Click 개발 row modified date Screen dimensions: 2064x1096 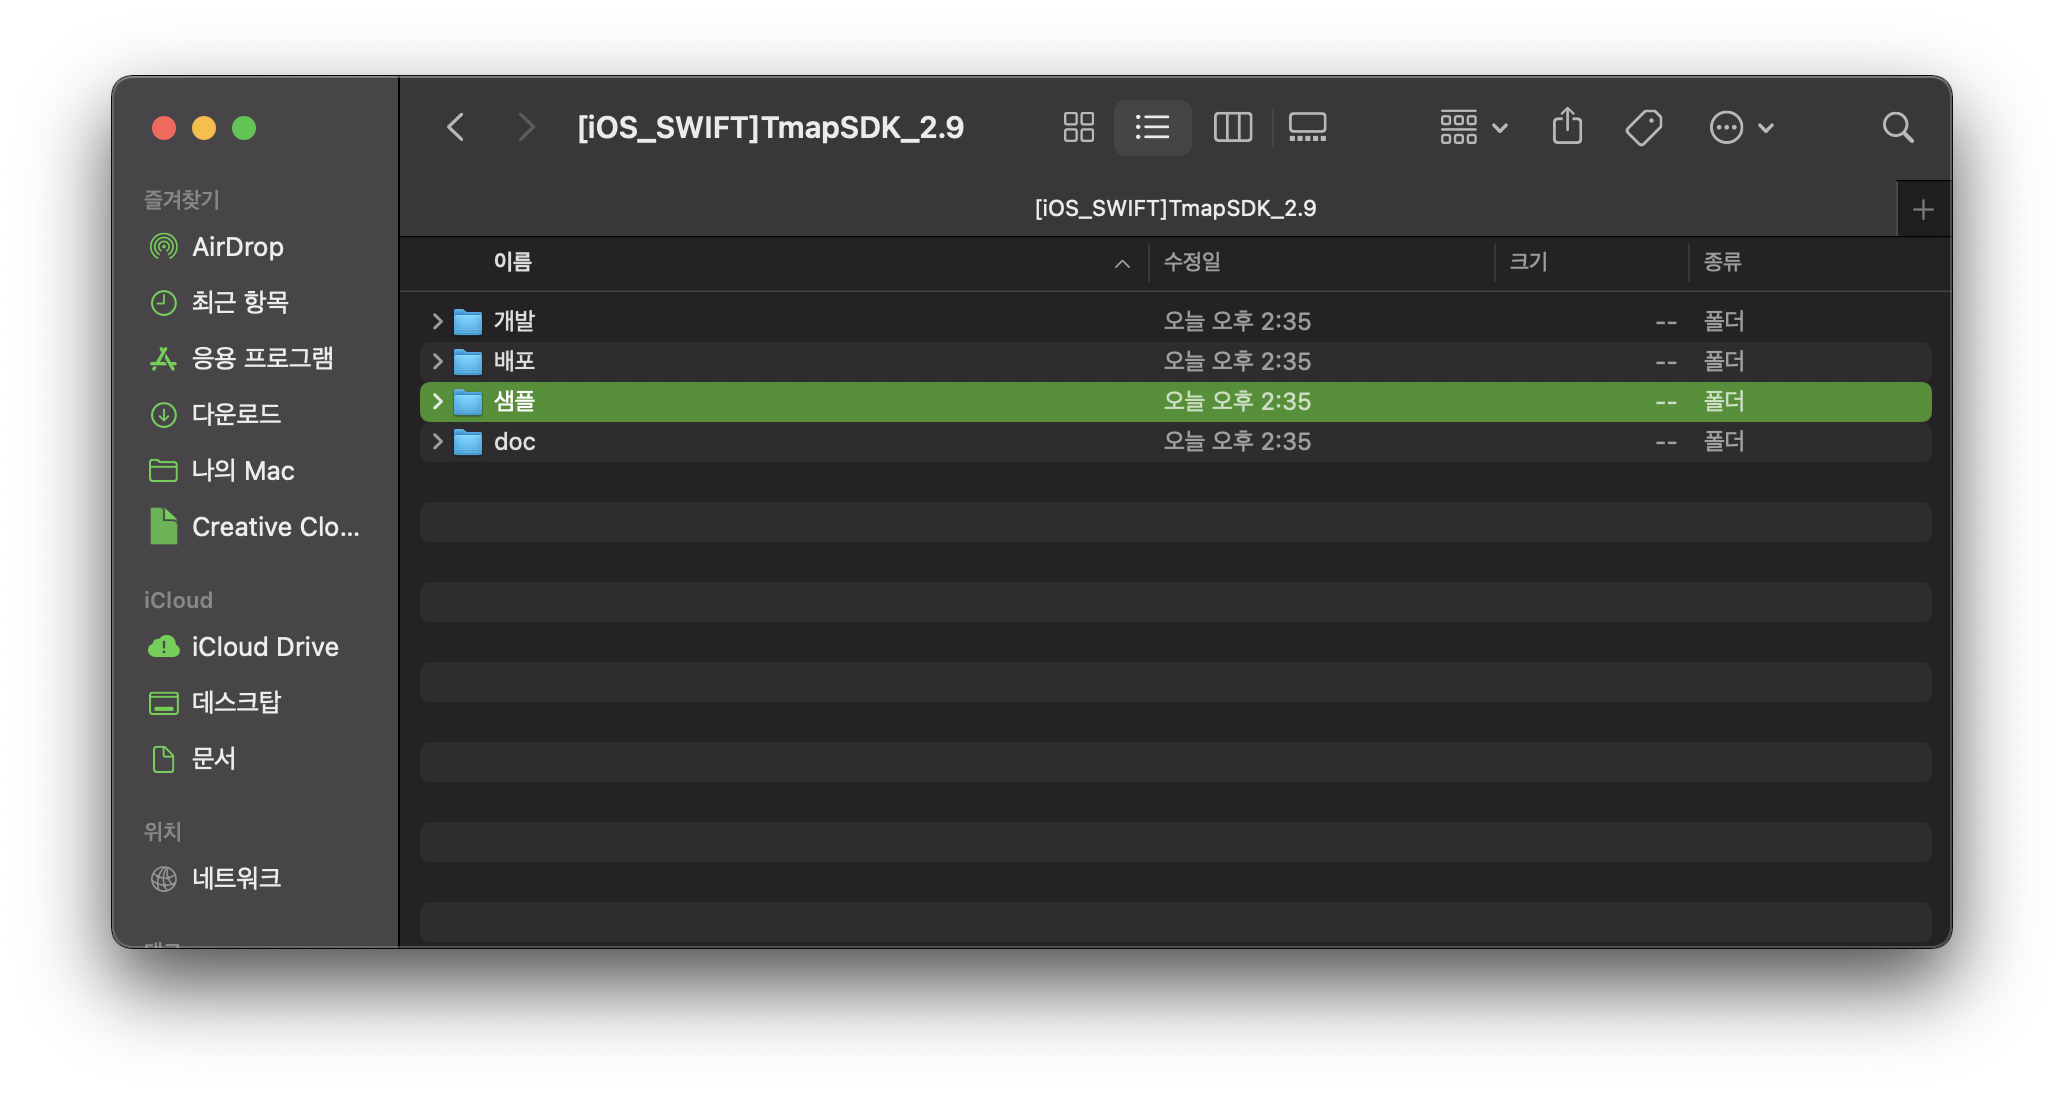(1237, 321)
